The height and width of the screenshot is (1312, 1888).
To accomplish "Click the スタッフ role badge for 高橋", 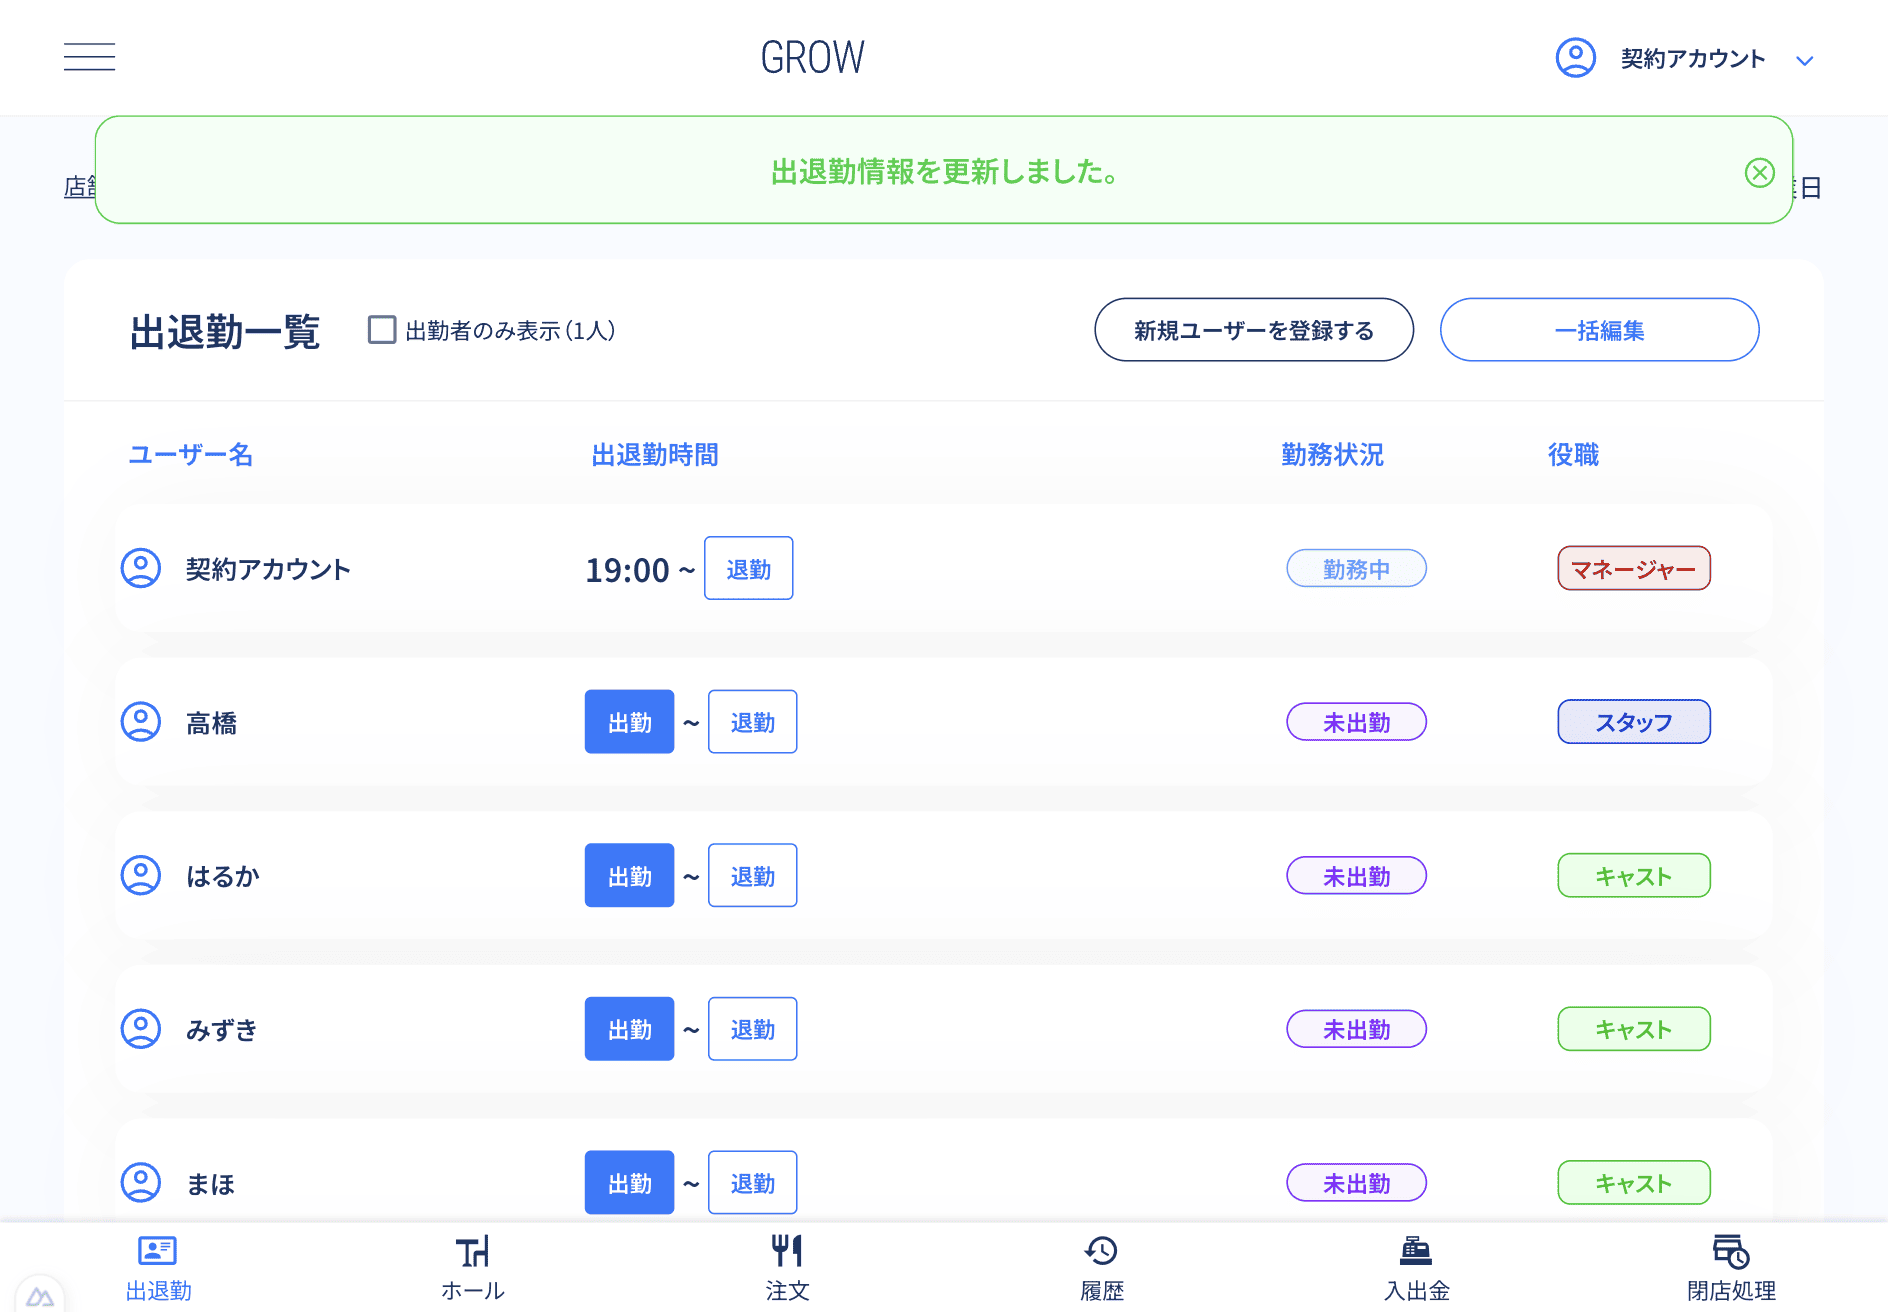I will (1632, 721).
